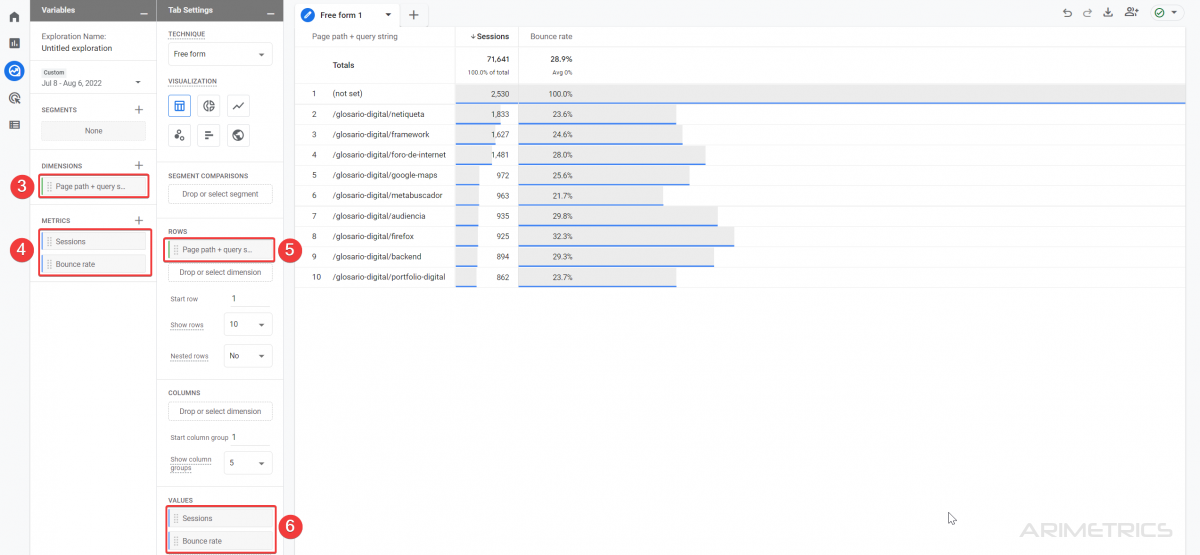Click the None segments placeholder
1200x555 pixels.
[x=93, y=131]
